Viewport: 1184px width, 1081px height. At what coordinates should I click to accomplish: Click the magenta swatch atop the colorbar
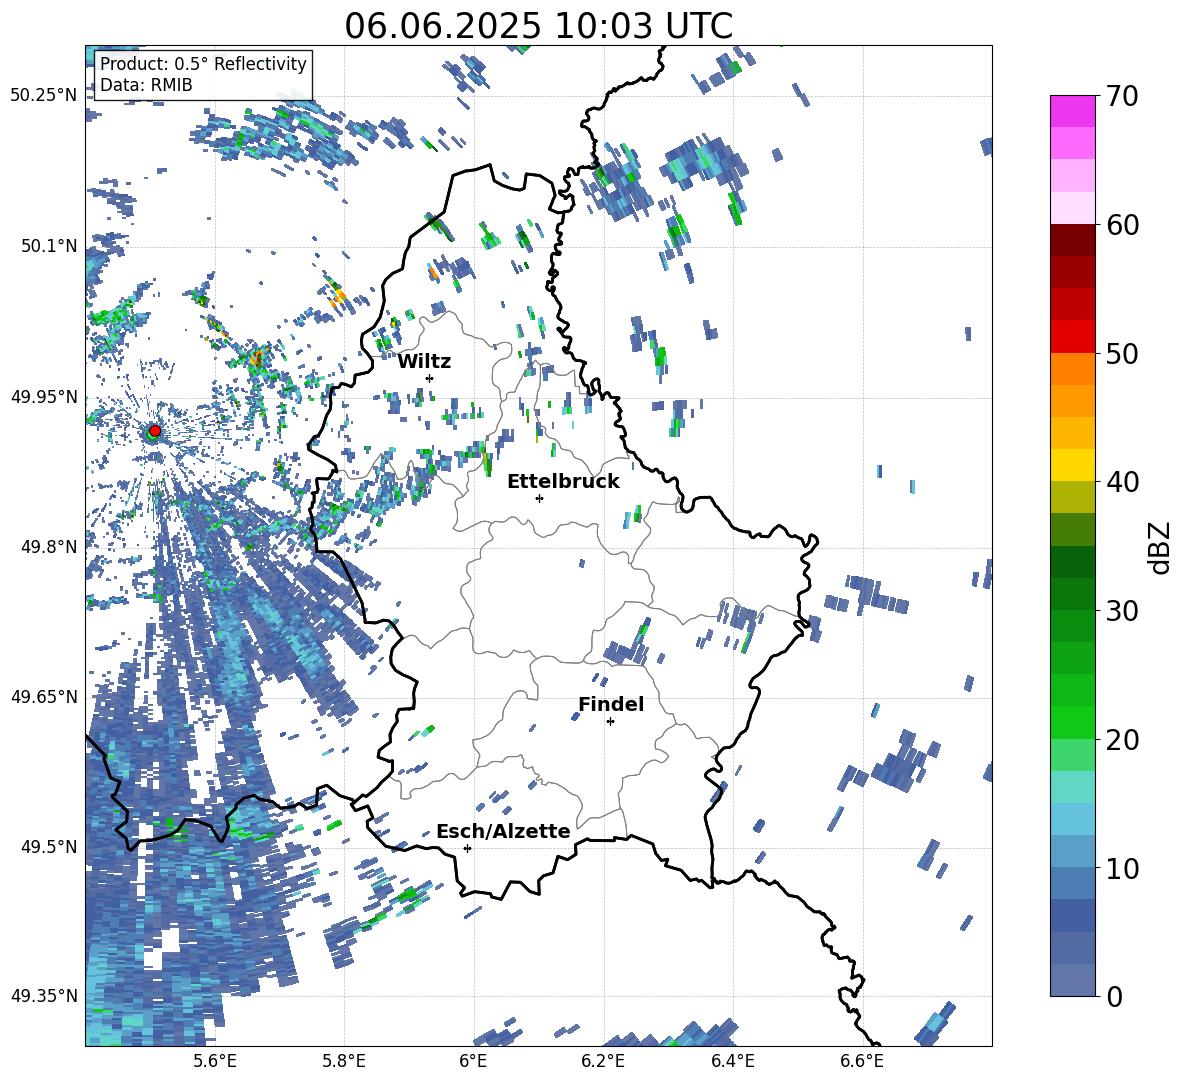1072,111
